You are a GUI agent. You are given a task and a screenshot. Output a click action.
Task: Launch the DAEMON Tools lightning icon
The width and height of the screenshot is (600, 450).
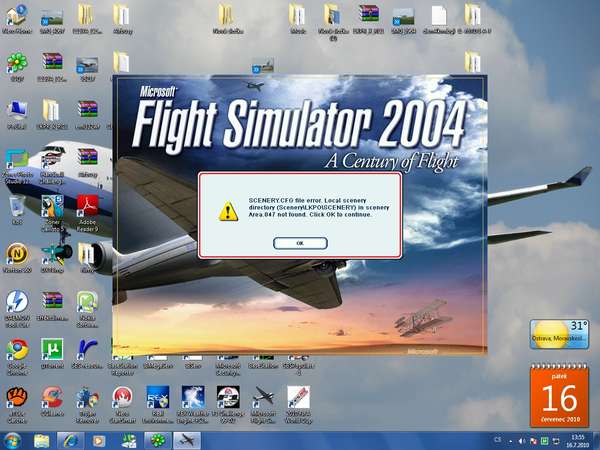click(x=17, y=308)
